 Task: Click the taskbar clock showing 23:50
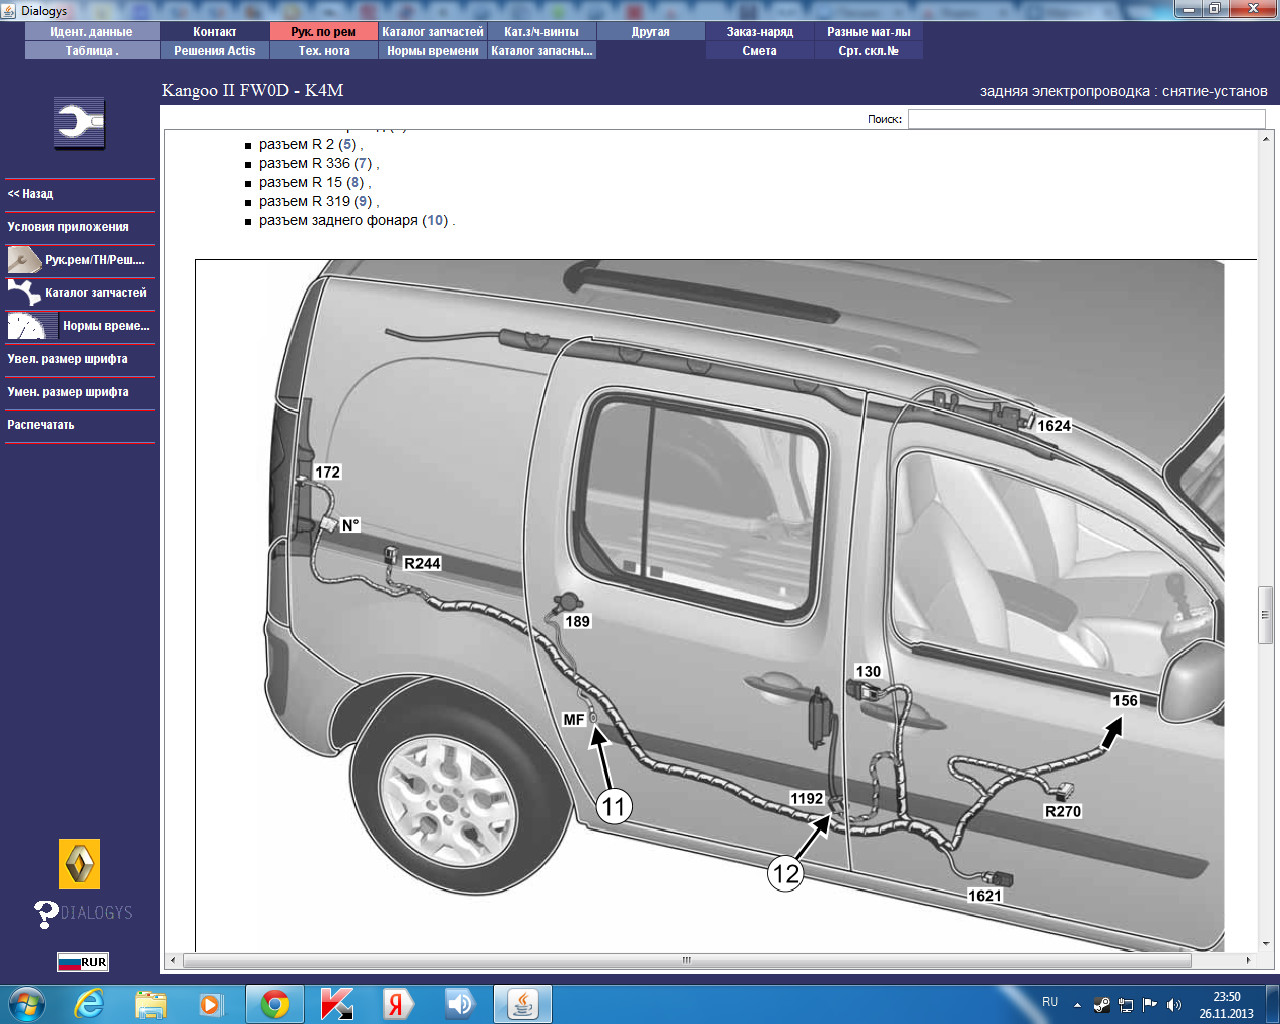click(x=1226, y=1004)
